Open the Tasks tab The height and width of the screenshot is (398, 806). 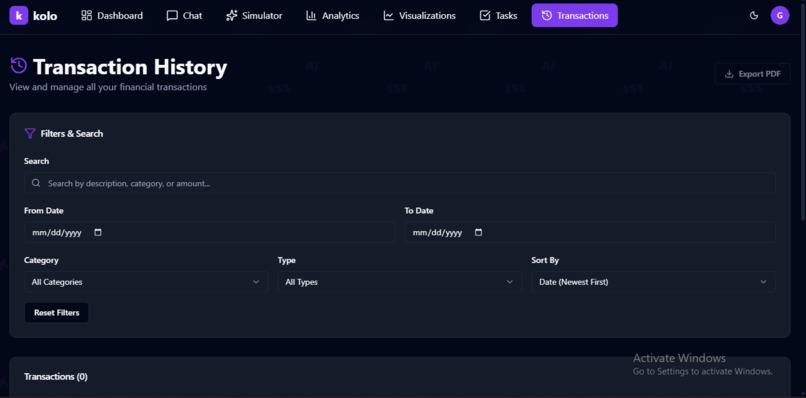498,15
